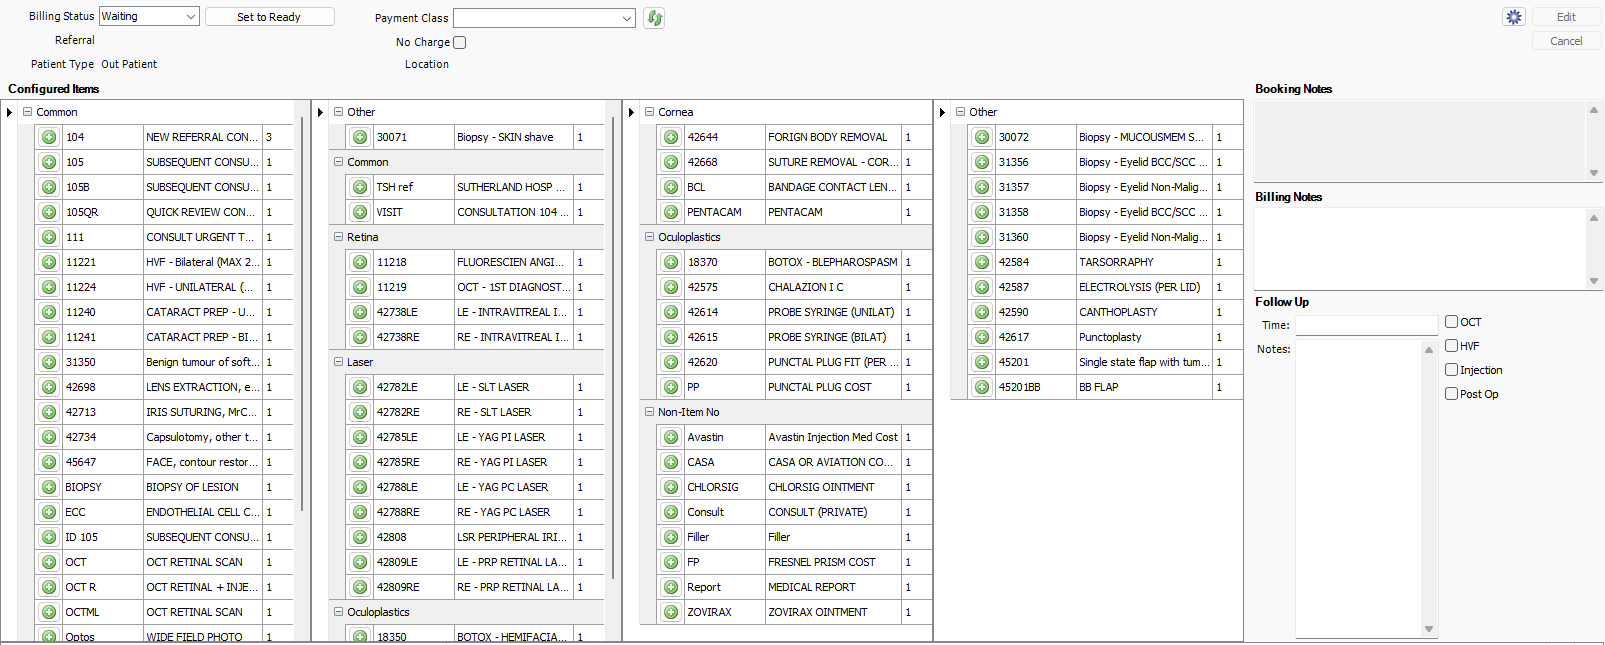Select the CHLORSIG OINTMENT description cell
Viewport: 1605px width, 645px height.
[833, 487]
